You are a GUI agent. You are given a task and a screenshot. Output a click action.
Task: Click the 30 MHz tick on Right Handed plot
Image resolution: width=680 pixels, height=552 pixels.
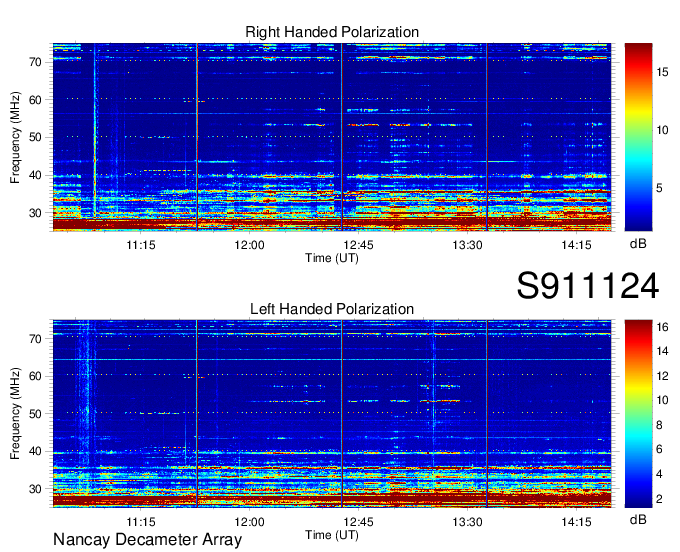click(35, 213)
